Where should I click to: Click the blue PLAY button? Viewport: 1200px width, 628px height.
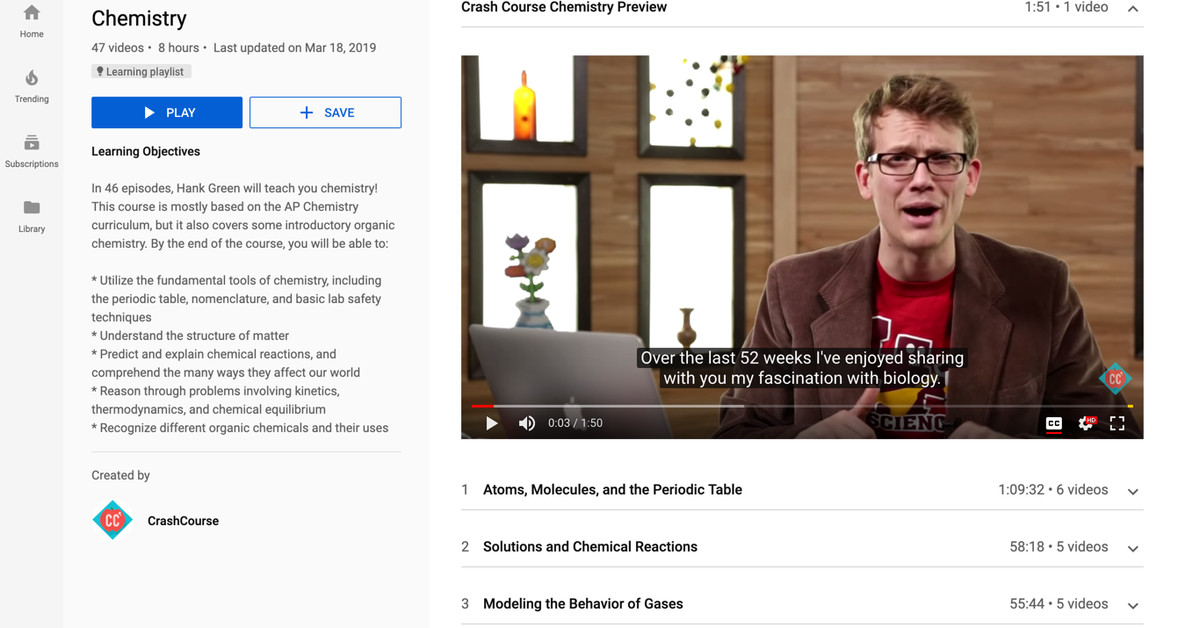[x=167, y=112]
